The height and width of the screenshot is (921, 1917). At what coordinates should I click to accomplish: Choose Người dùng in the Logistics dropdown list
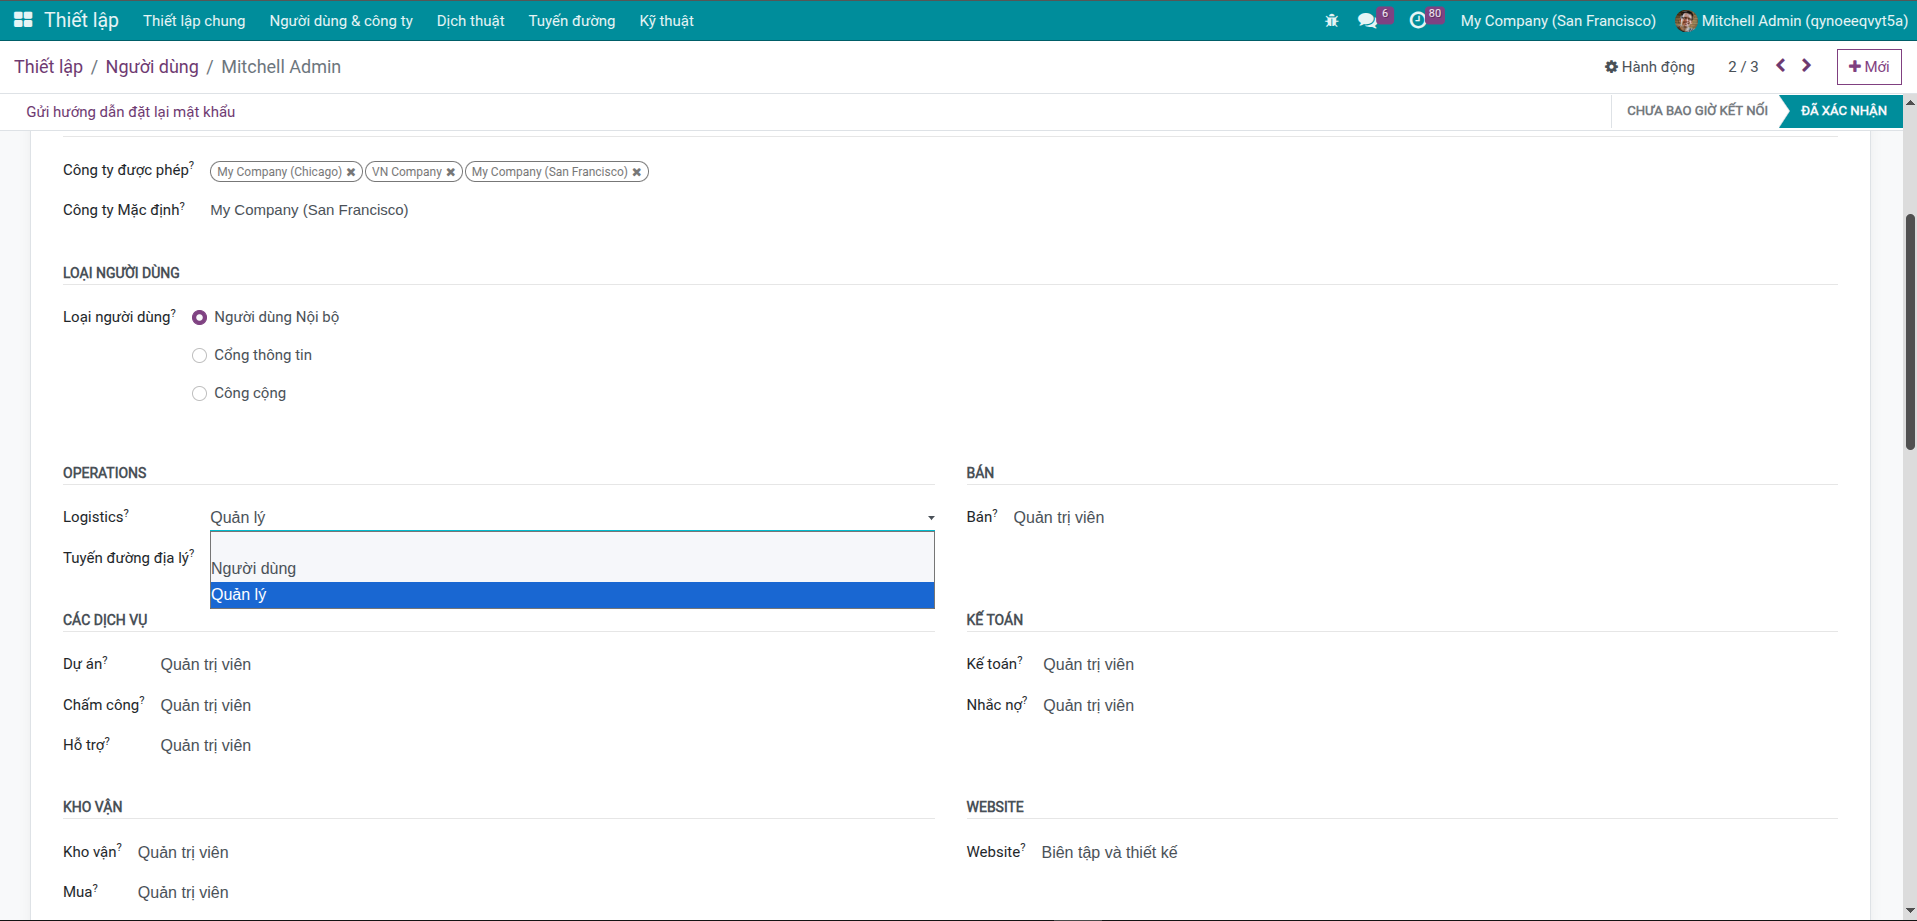254,568
